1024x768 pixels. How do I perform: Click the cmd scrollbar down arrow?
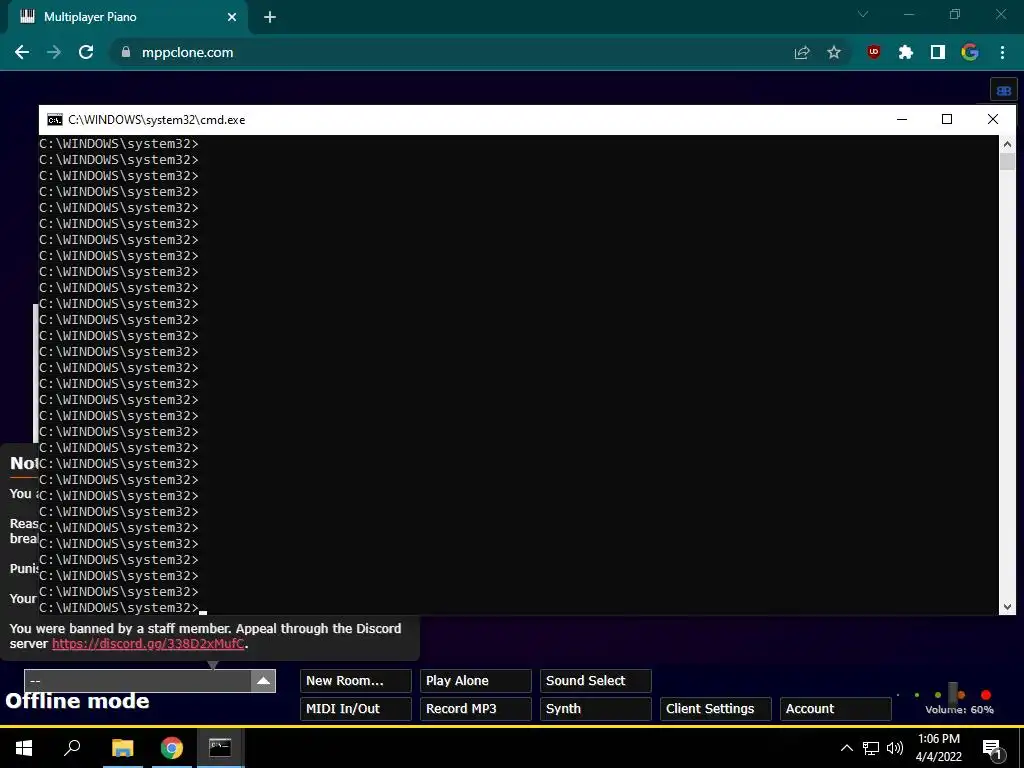click(x=1007, y=607)
